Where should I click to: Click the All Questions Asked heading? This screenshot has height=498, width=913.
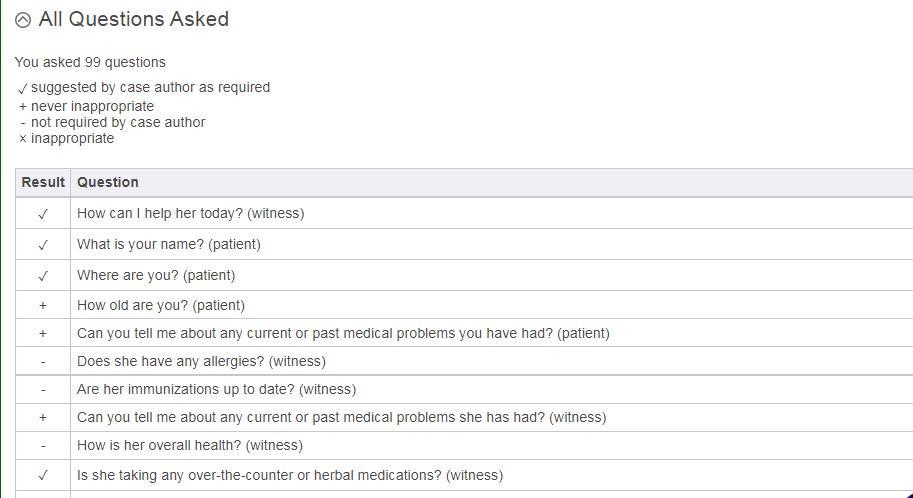point(133,19)
